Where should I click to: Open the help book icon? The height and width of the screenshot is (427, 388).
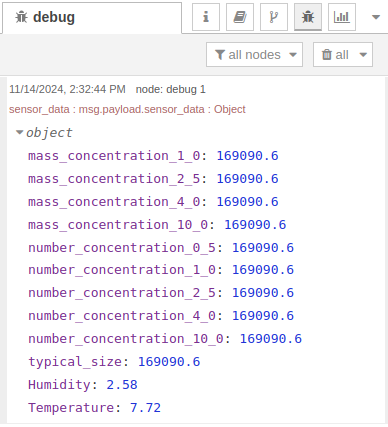coord(240,17)
